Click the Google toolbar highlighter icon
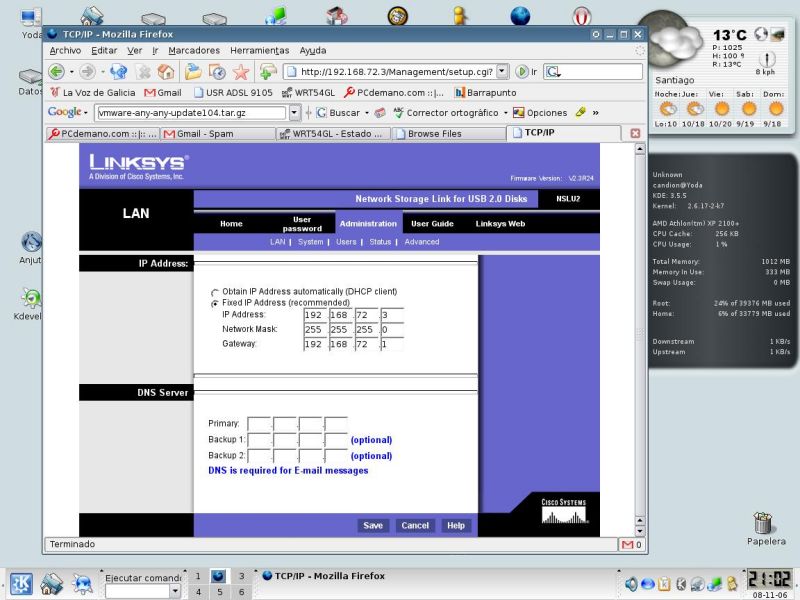800x600 pixels. tap(580, 112)
